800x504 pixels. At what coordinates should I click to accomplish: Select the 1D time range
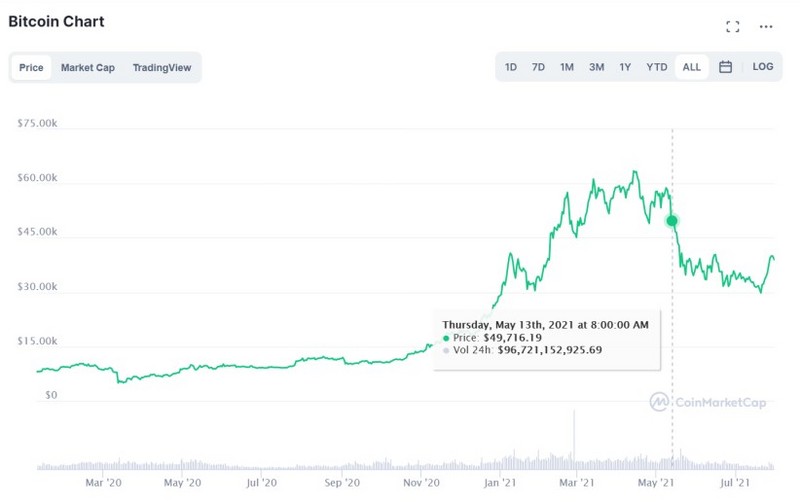(x=511, y=67)
